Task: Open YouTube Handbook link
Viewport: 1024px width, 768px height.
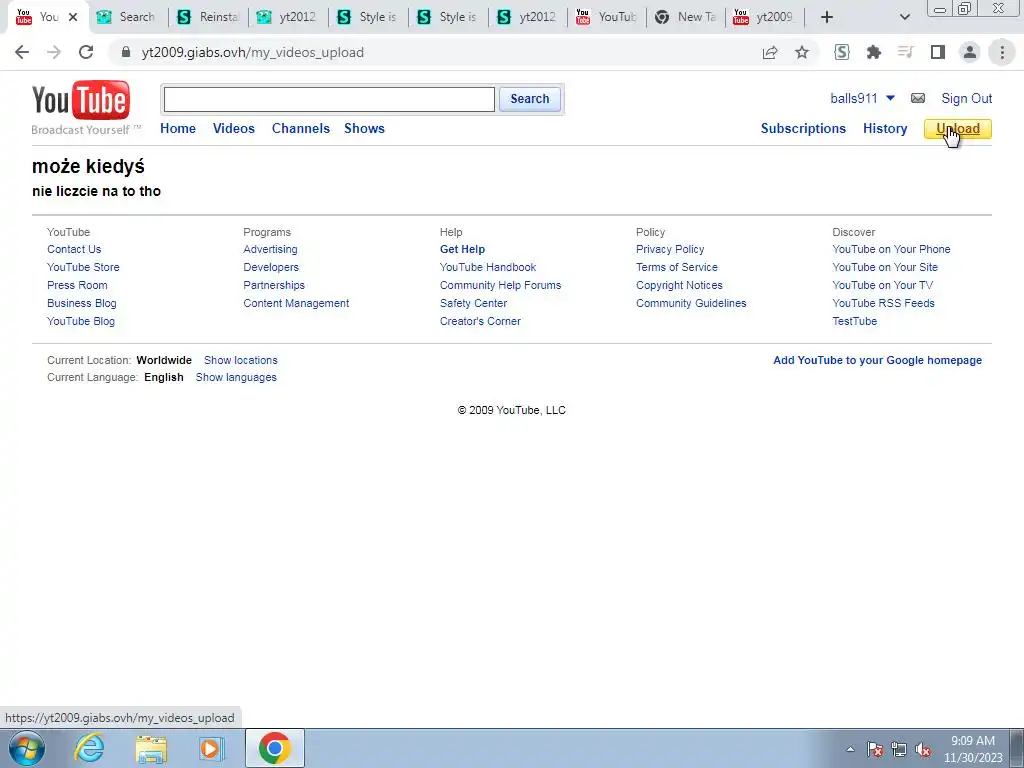Action: [488, 267]
